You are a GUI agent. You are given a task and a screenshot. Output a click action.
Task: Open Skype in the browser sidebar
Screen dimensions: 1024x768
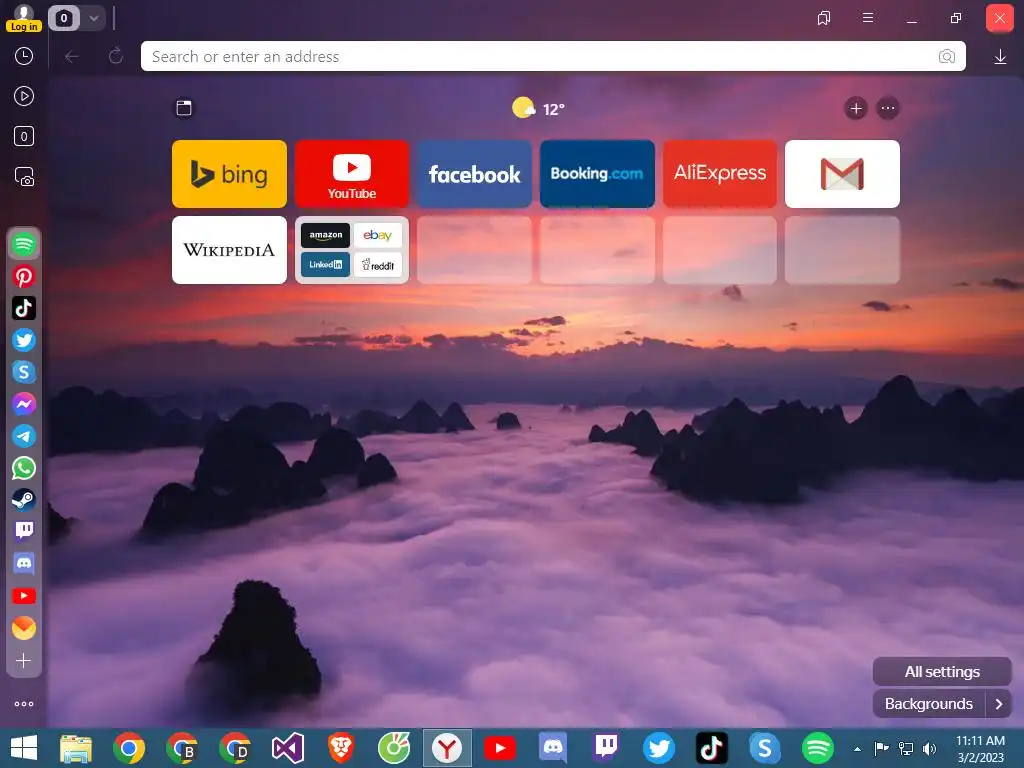click(x=24, y=372)
